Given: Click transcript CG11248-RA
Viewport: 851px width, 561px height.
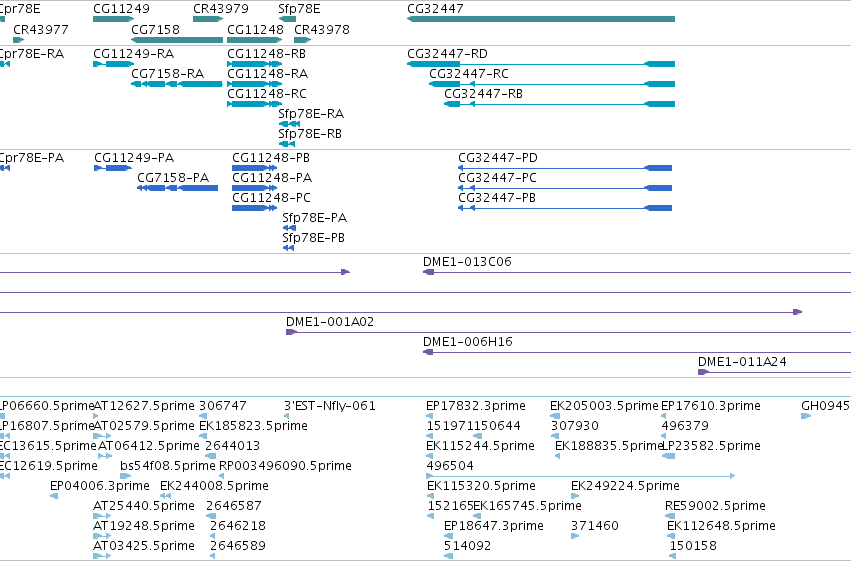Looking at the screenshot, I should point(255,84).
